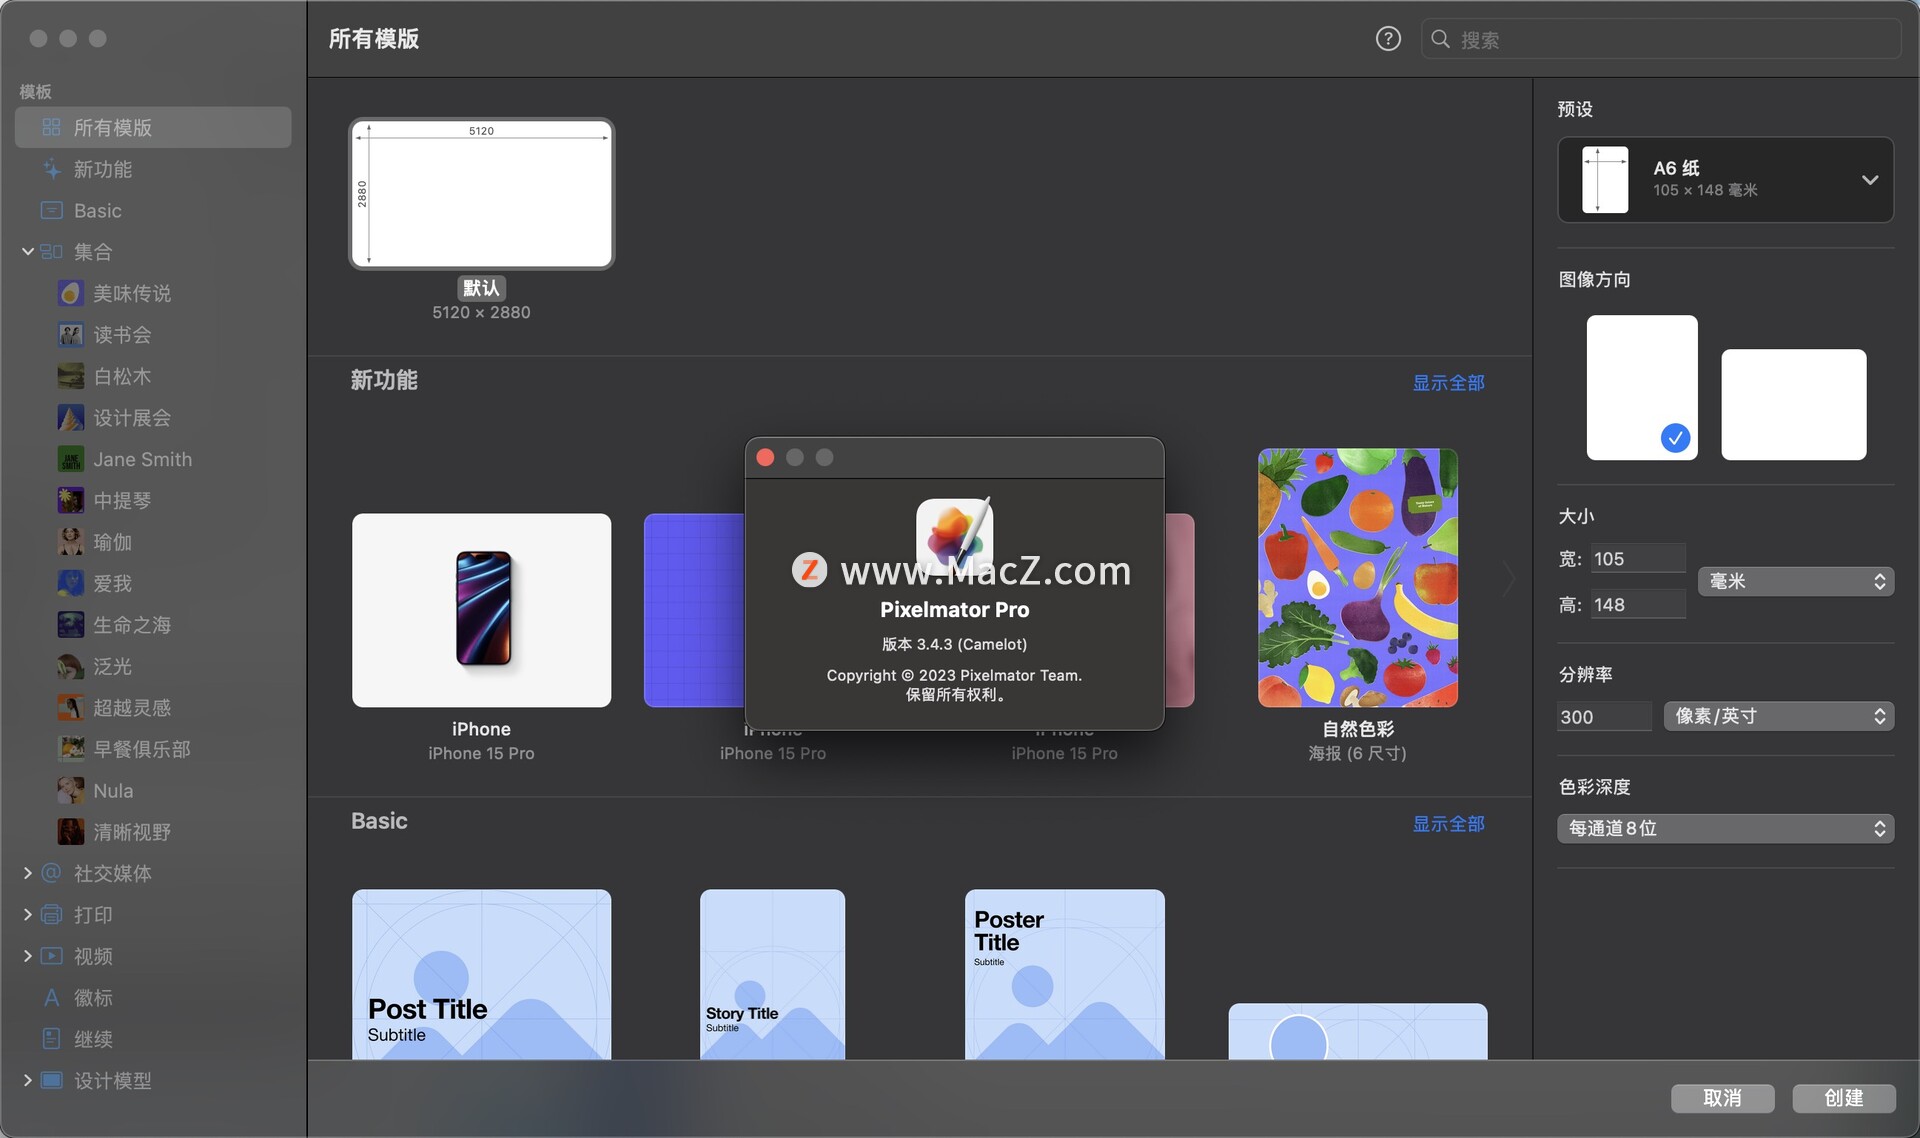Screen dimensions: 1920x1138
Task: Select the Story Title basic template
Action: (772, 974)
